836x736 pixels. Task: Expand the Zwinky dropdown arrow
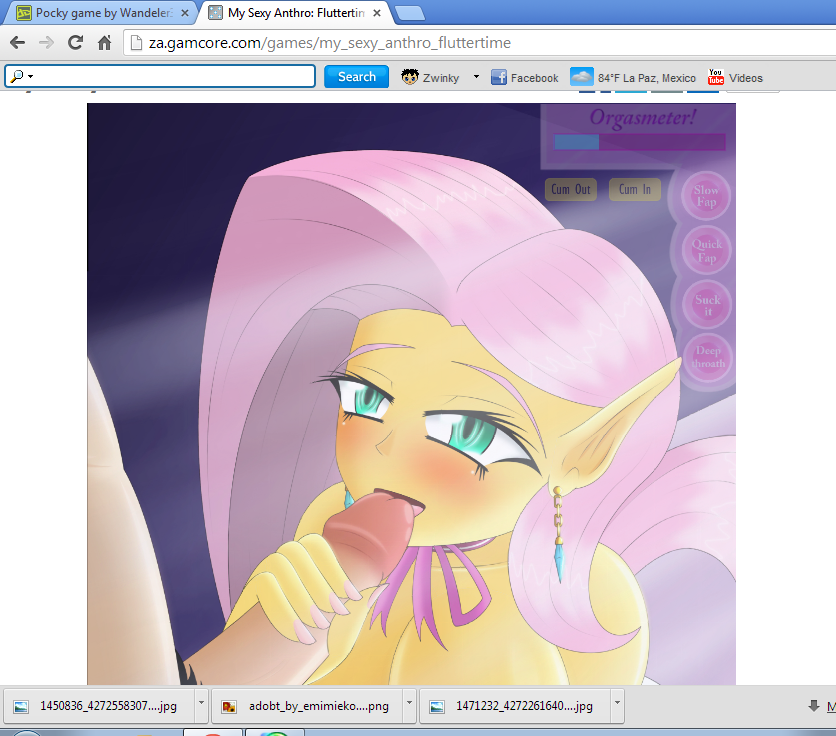476,77
